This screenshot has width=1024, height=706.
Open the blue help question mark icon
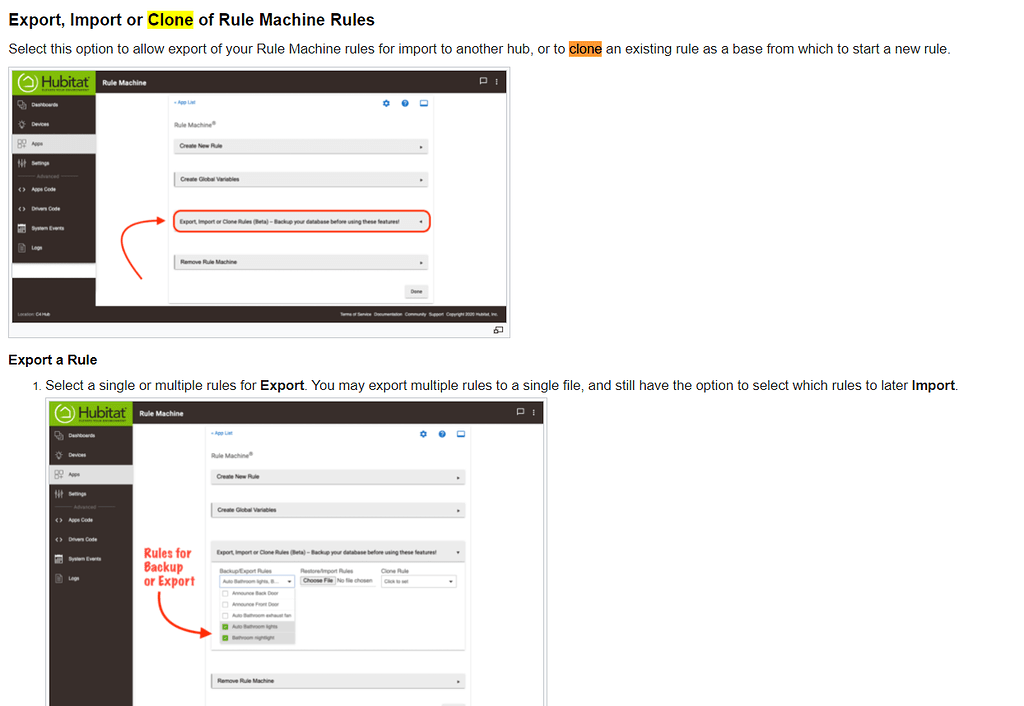point(442,433)
